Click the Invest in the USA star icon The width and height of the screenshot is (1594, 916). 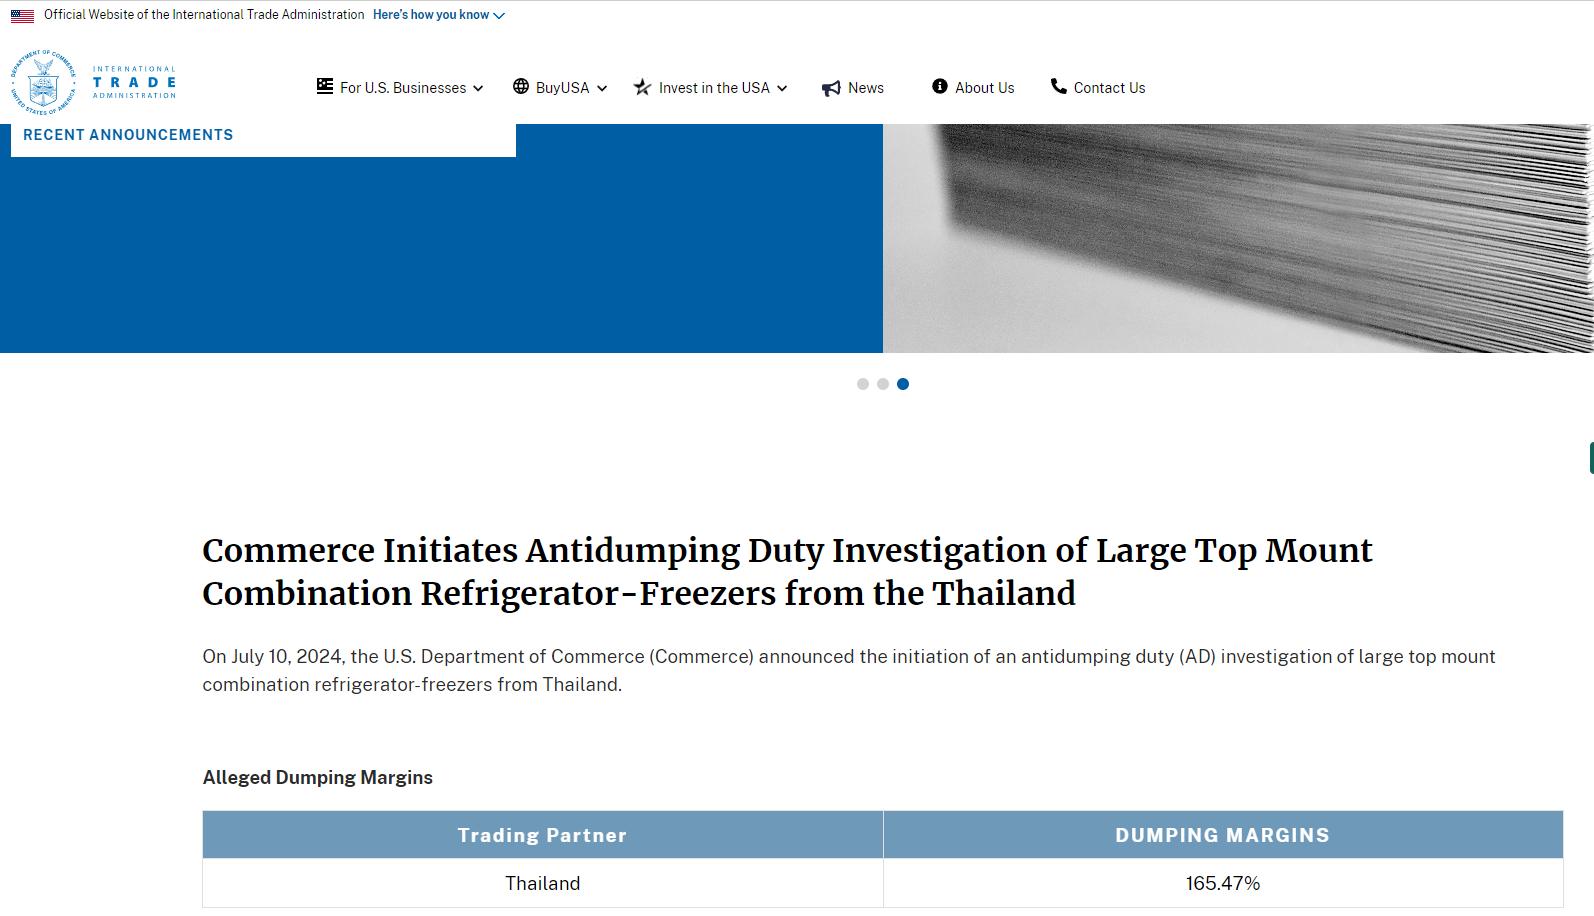642,88
